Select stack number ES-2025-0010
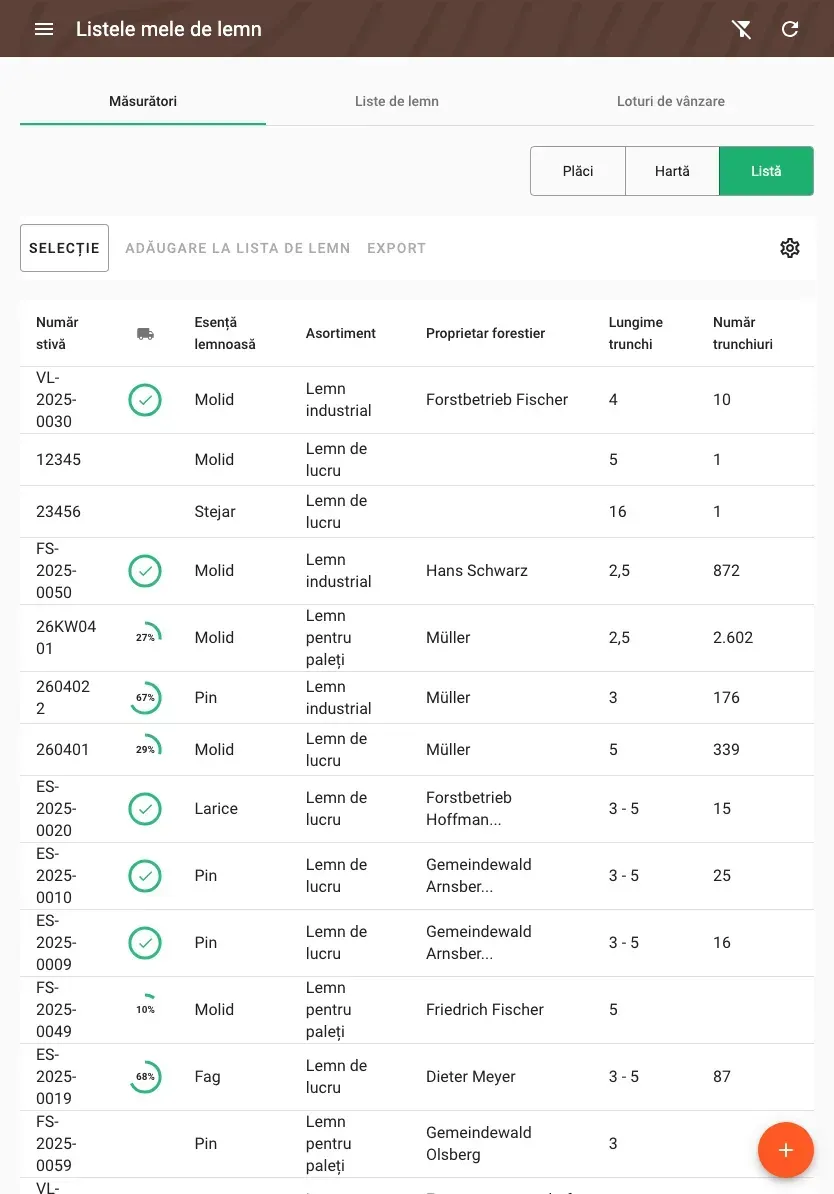 pyautogui.click(x=56, y=876)
